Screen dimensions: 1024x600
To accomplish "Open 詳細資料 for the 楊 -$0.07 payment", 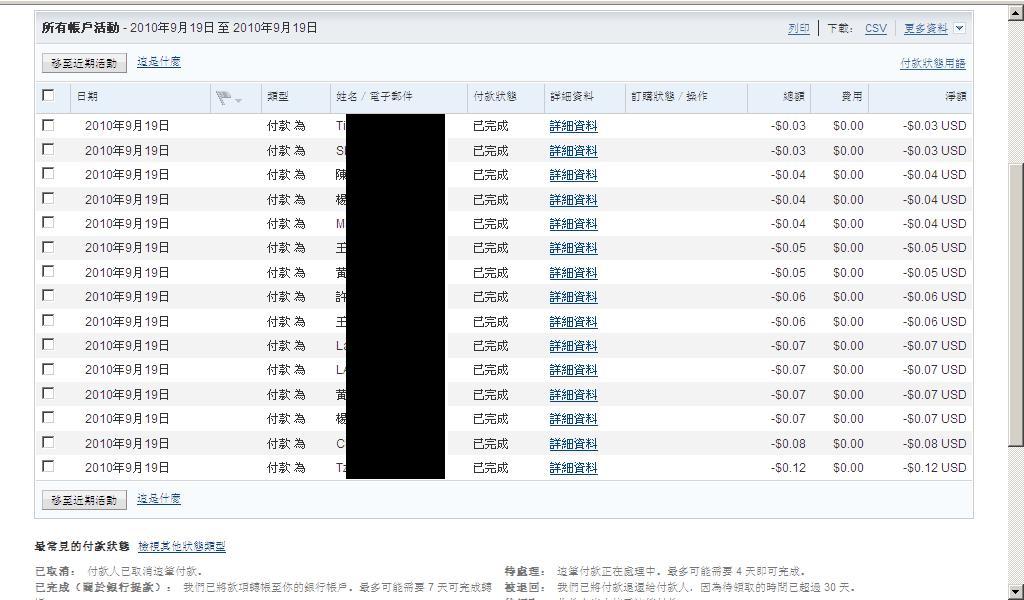I will 573,419.
